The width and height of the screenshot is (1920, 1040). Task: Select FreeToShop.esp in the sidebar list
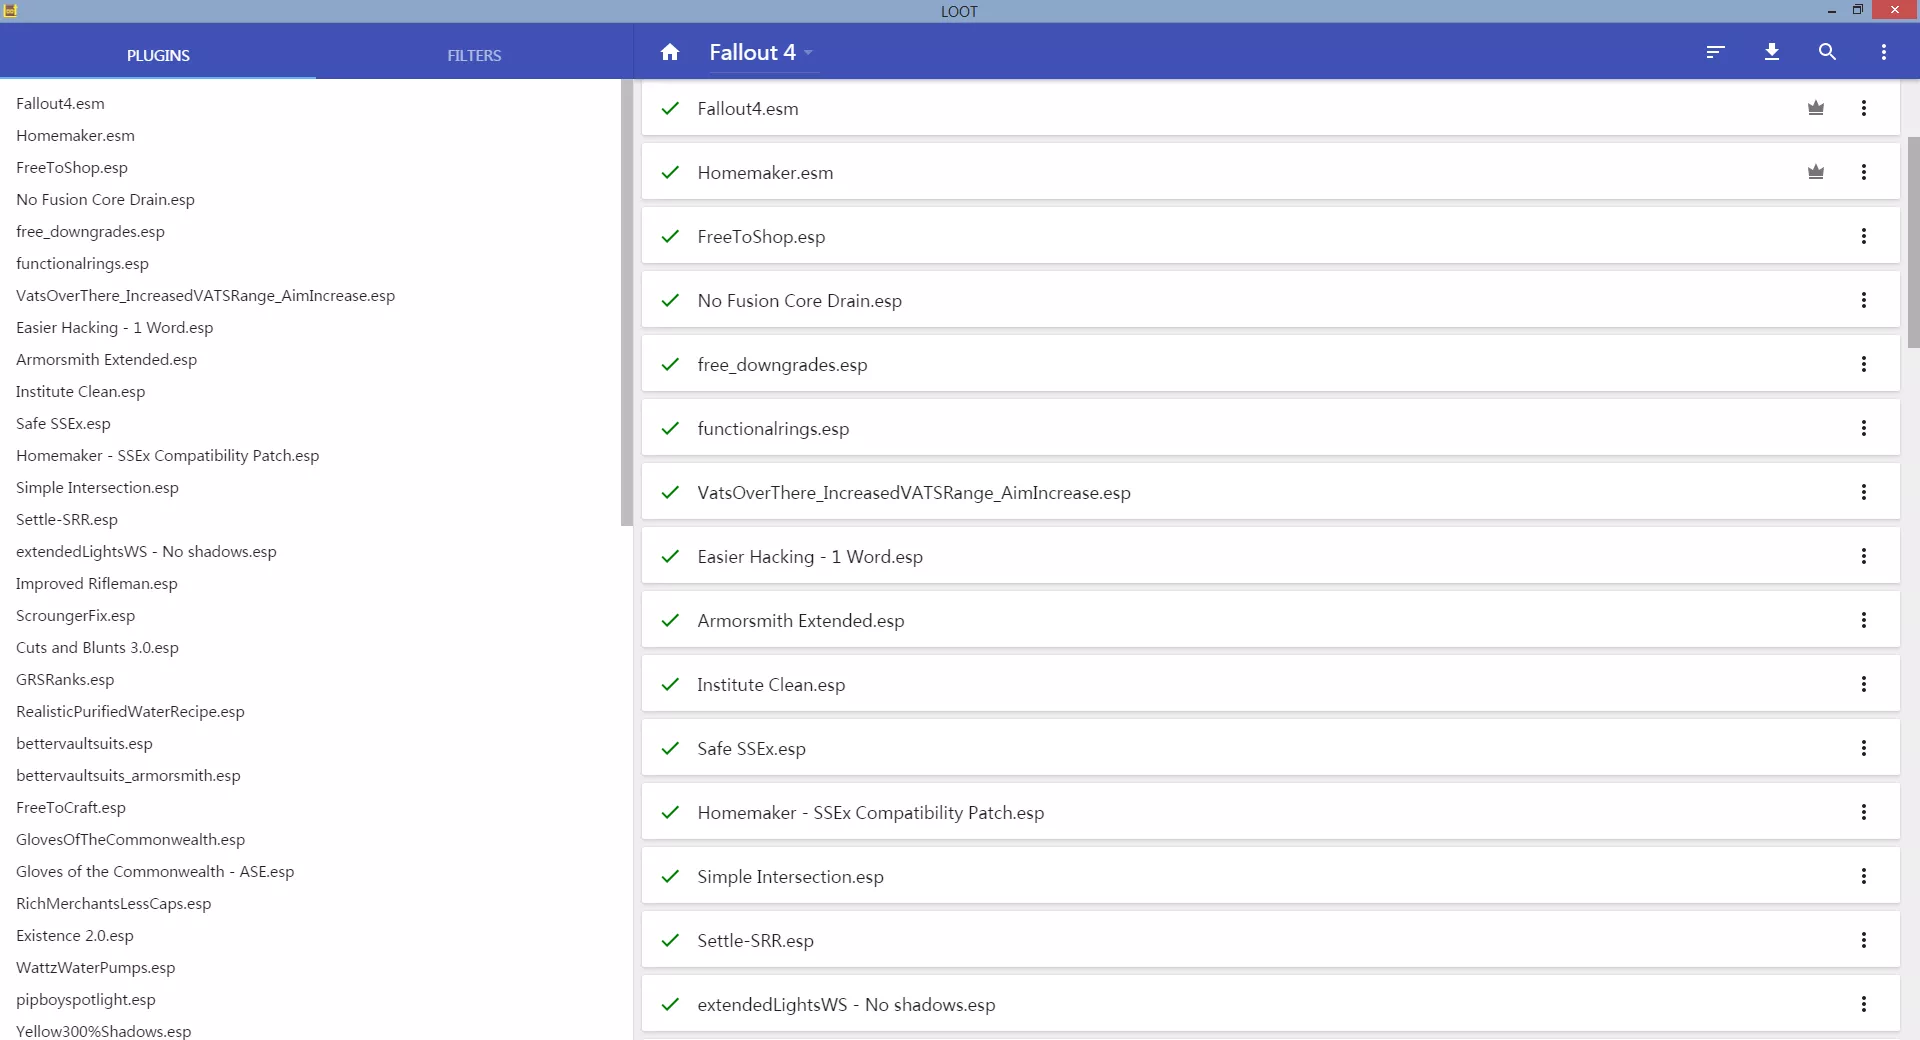tap(72, 167)
